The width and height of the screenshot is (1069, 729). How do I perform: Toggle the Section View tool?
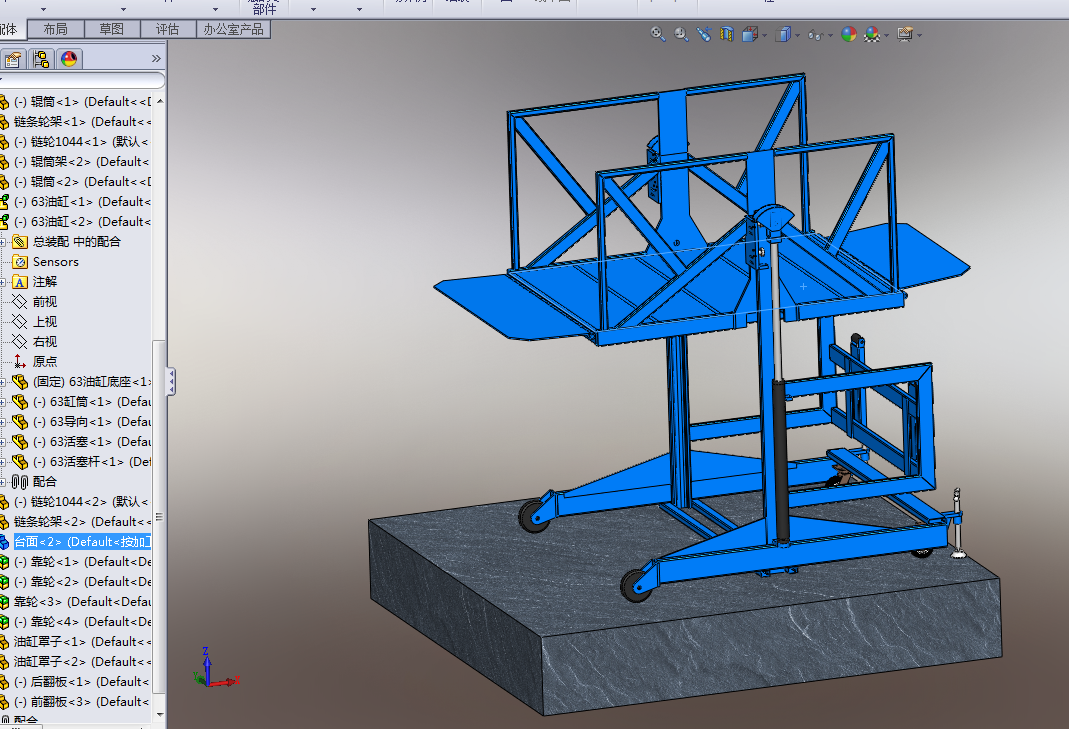[x=727, y=34]
